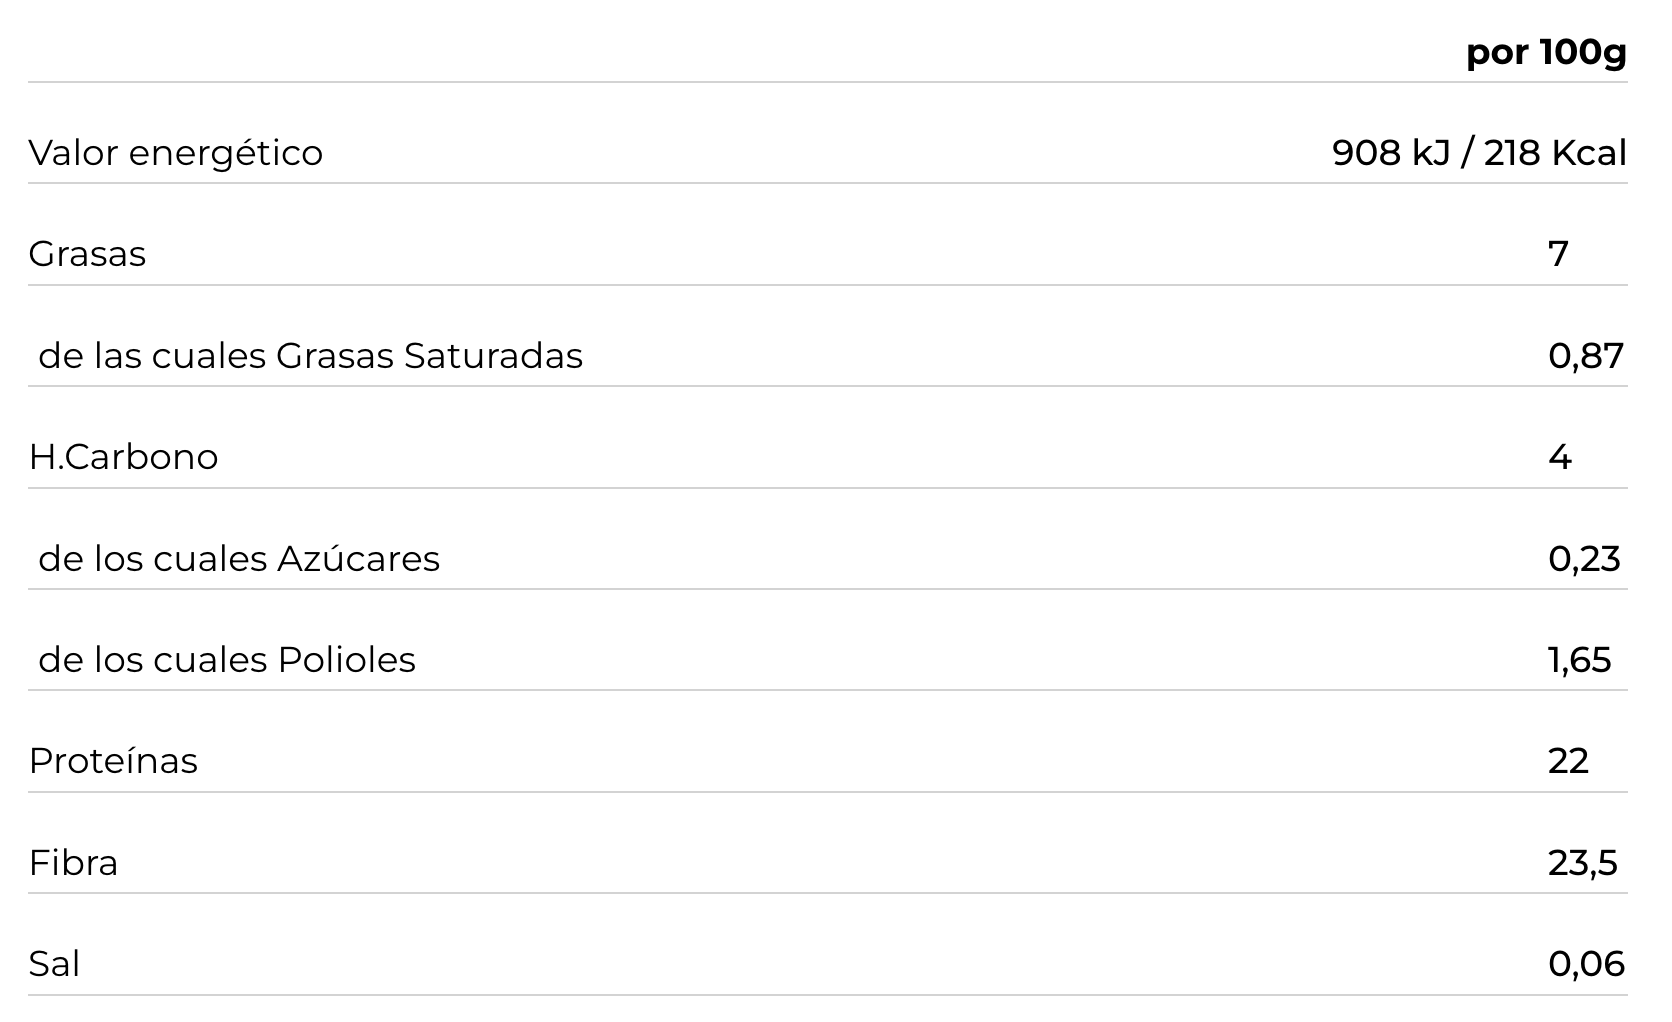Screen dimensions: 1672x1022
Task: Click the Polioles value "1,65"
Action: pos(1580,660)
